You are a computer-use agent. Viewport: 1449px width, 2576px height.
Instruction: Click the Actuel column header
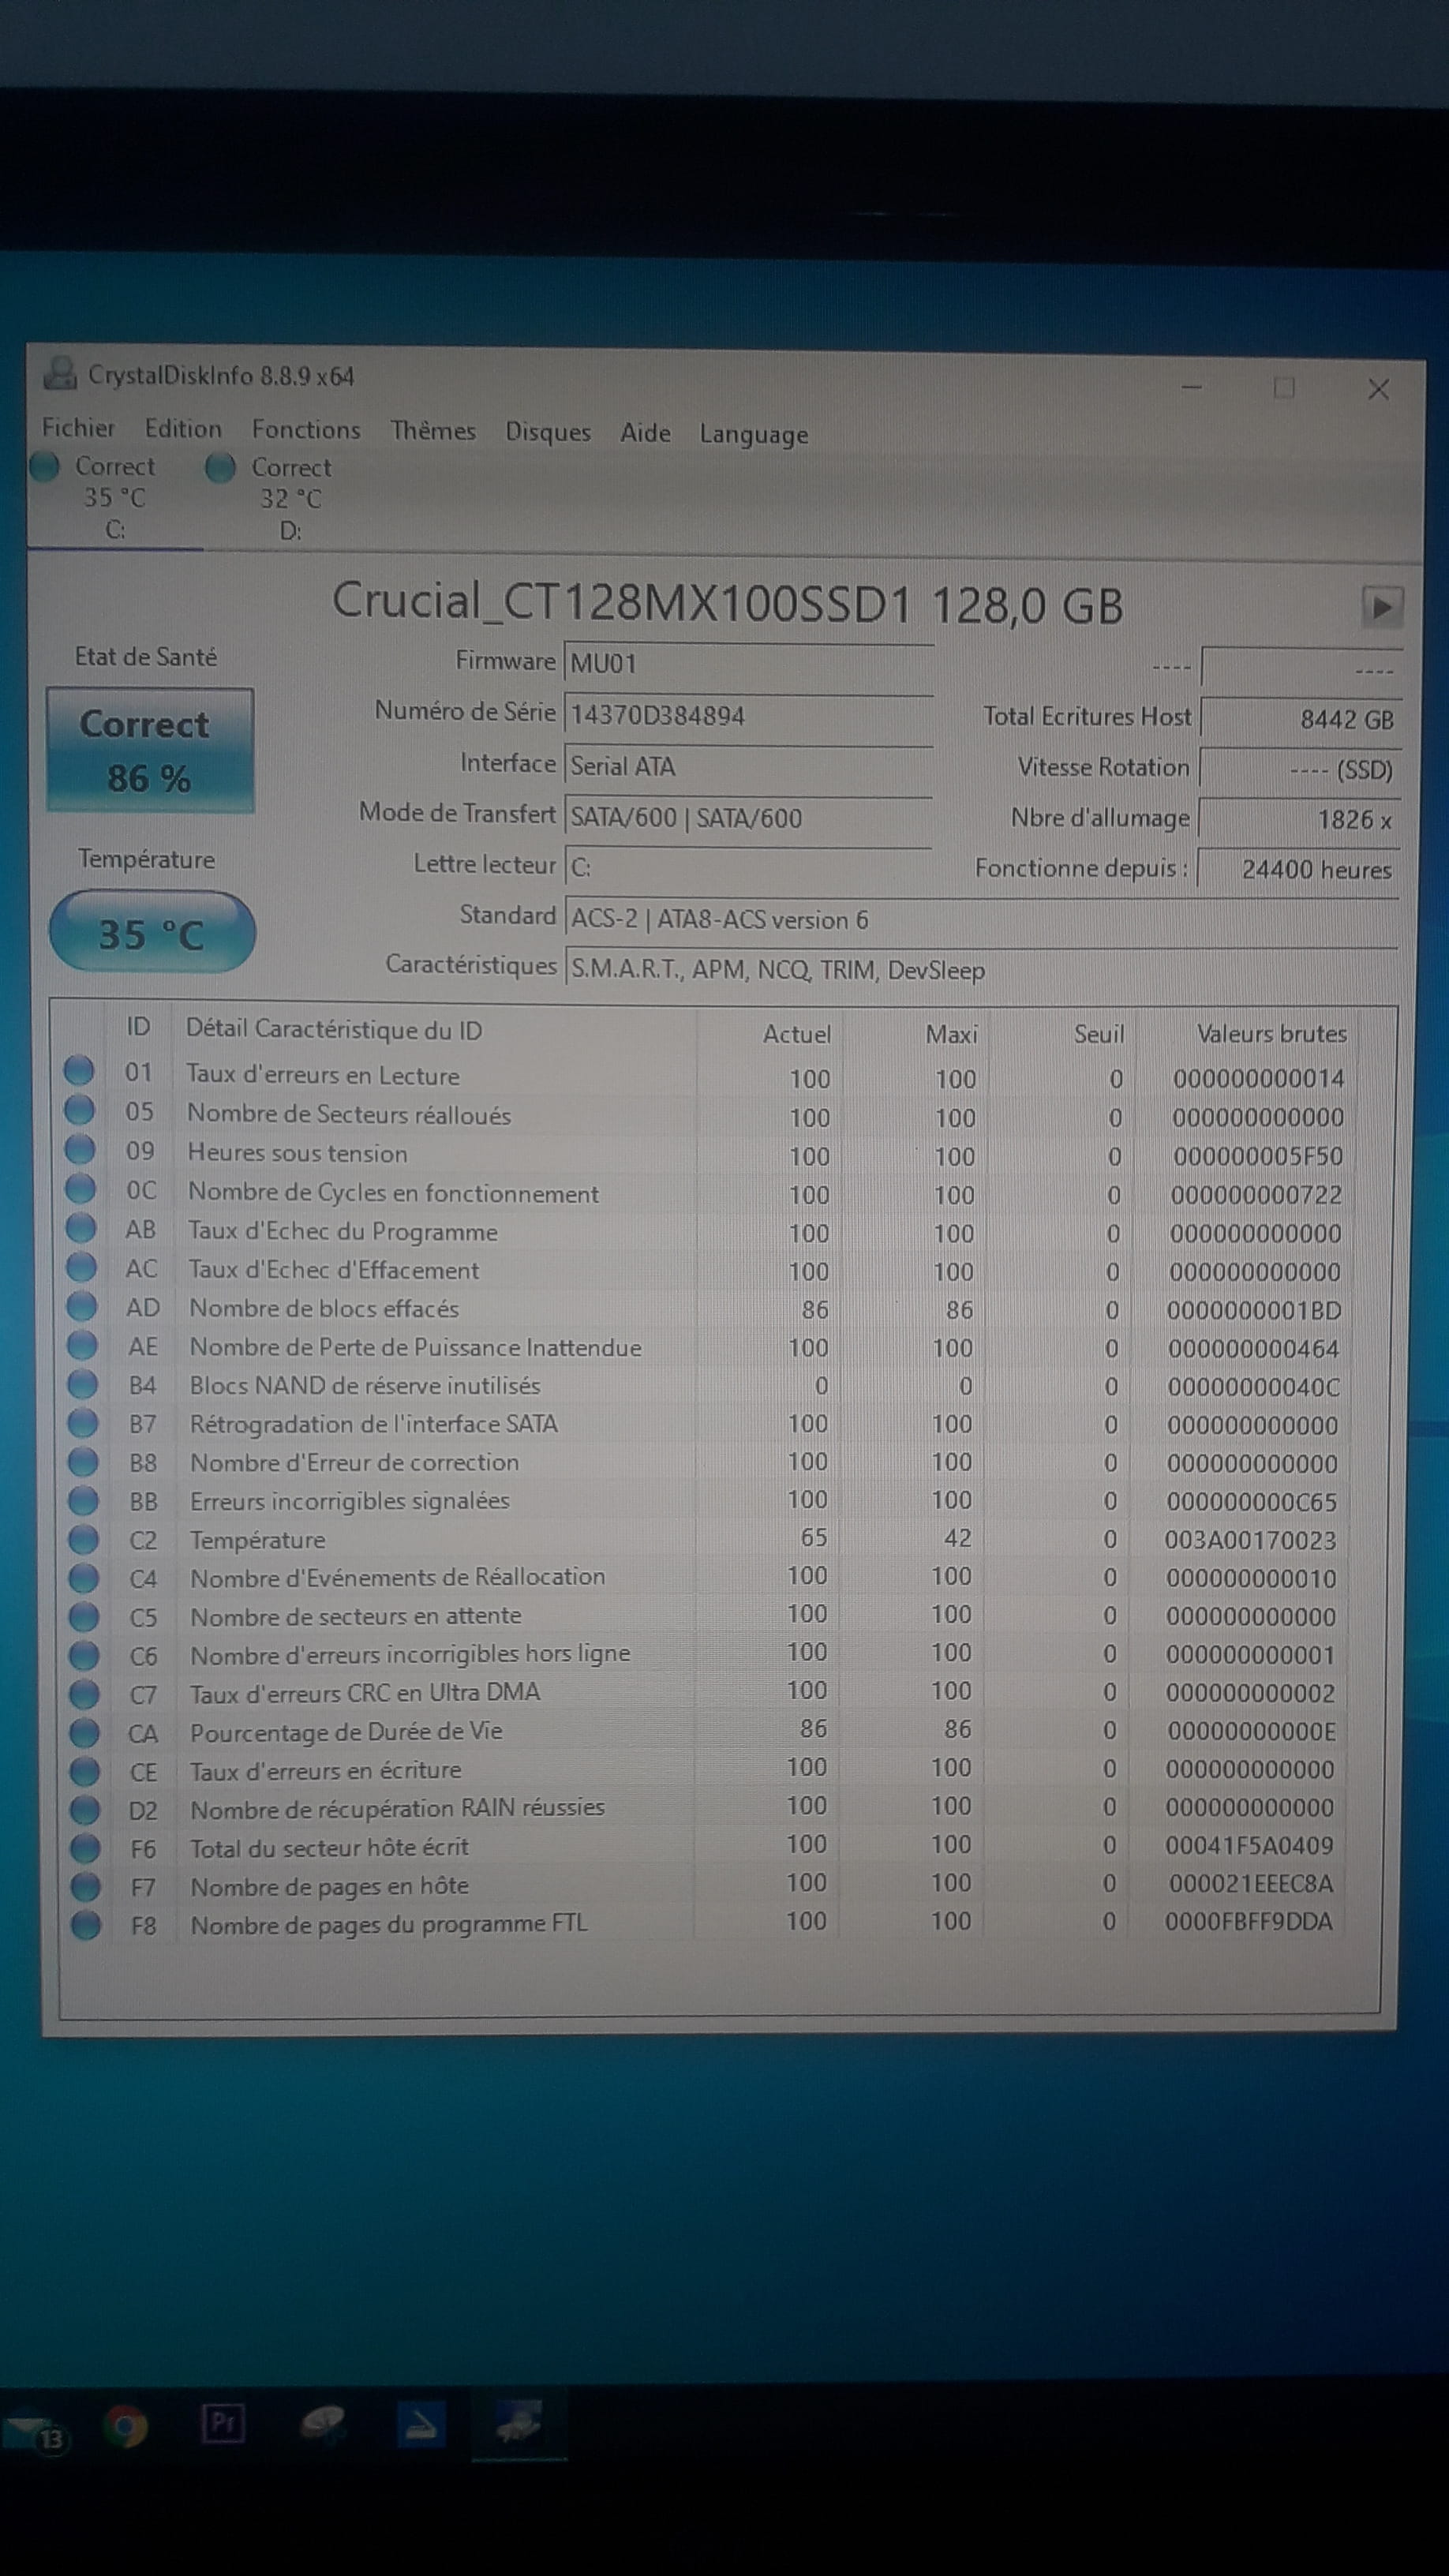point(797,1034)
